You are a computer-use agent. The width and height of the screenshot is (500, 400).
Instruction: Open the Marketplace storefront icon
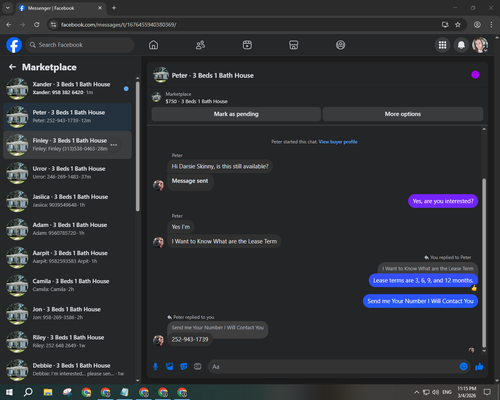coord(294,45)
